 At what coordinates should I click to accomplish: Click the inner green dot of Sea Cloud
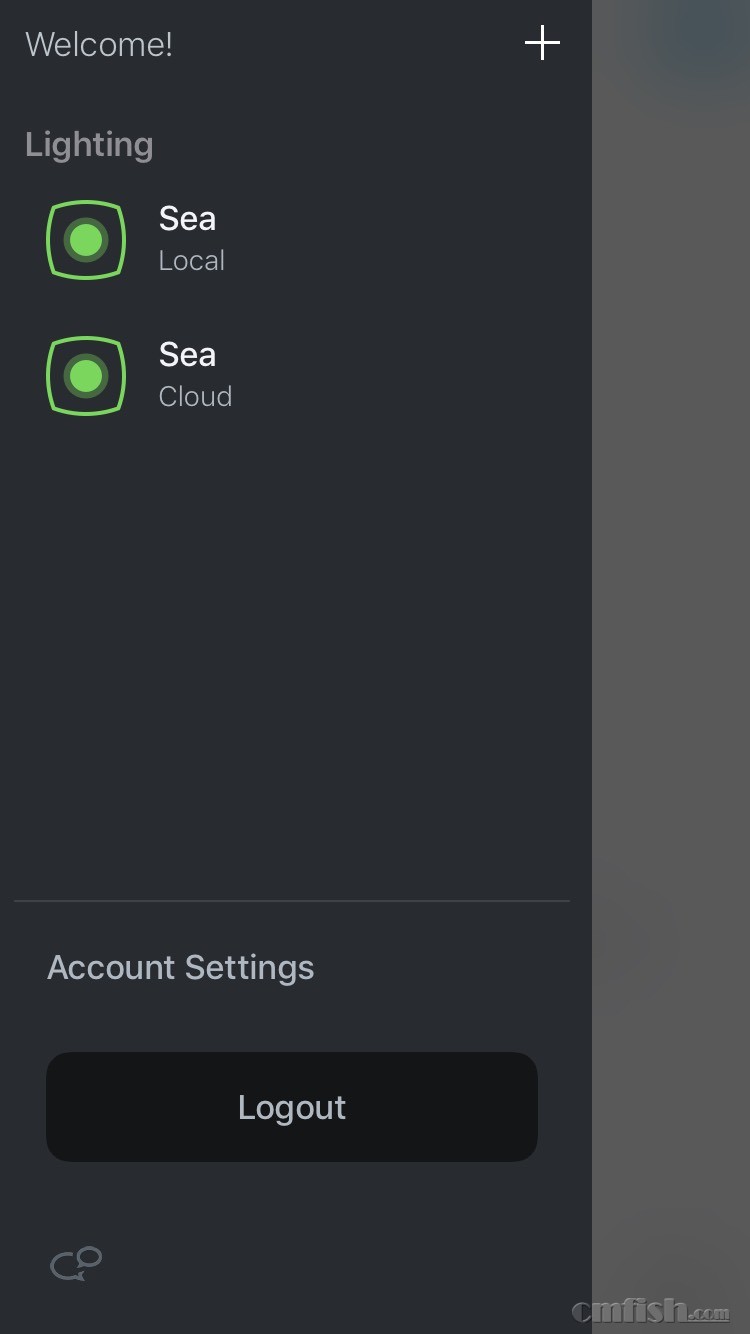(x=86, y=376)
